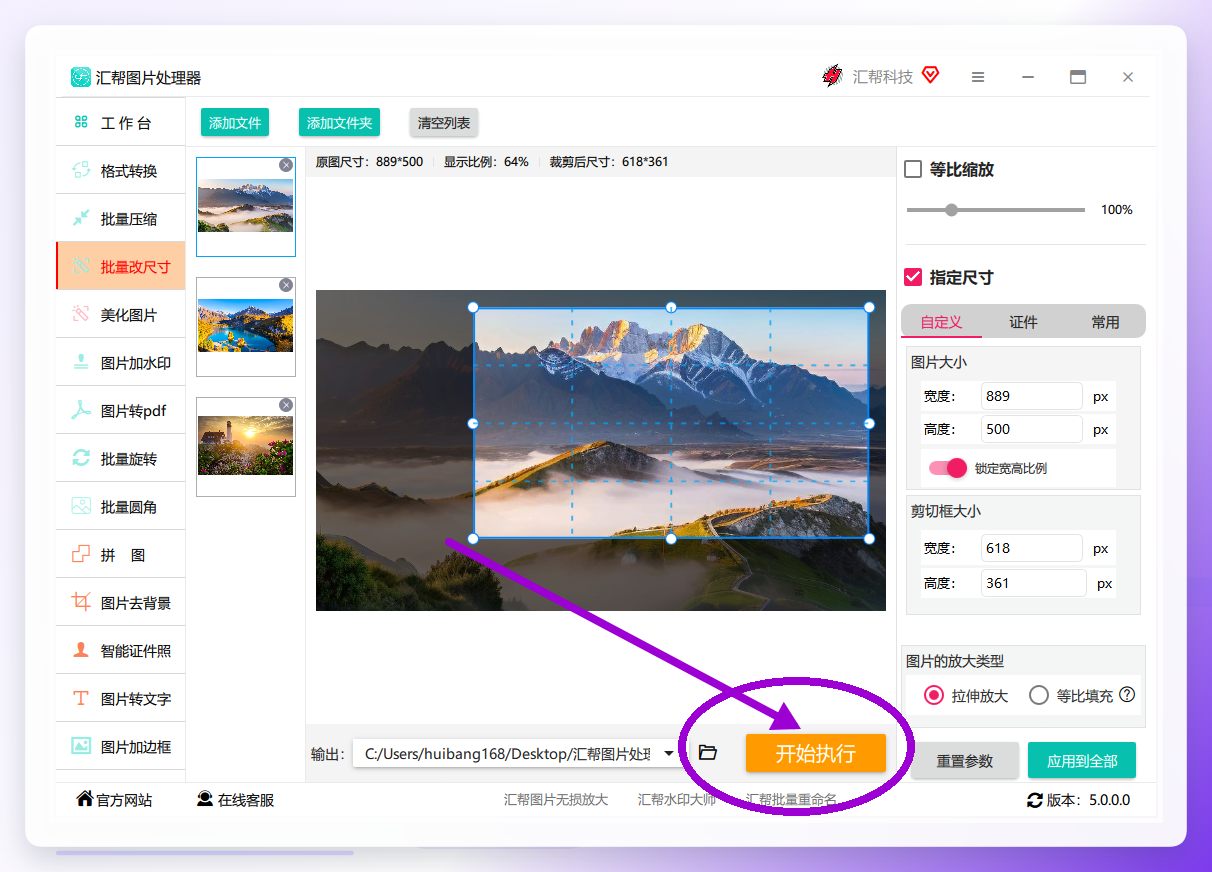Click the 官方网站 home icon
This screenshot has width=1212, height=872.
85,799
